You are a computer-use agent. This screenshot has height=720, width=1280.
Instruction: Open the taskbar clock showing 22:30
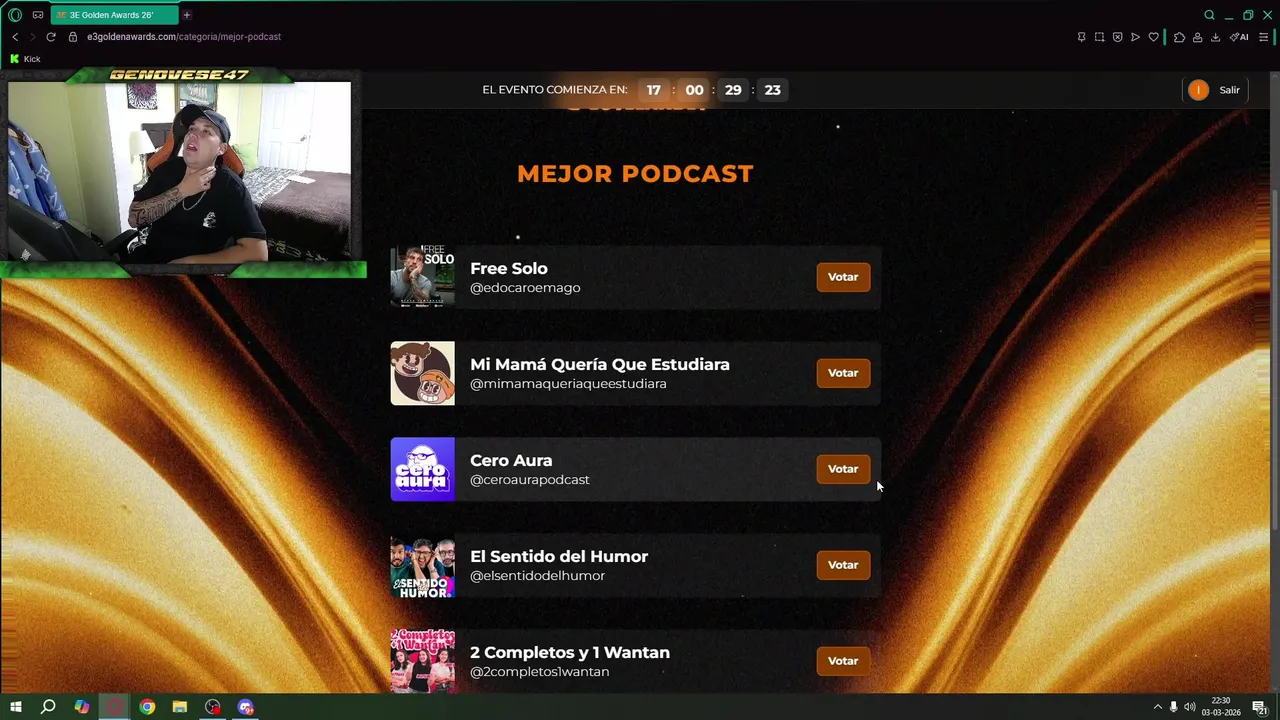(1221, 707)
